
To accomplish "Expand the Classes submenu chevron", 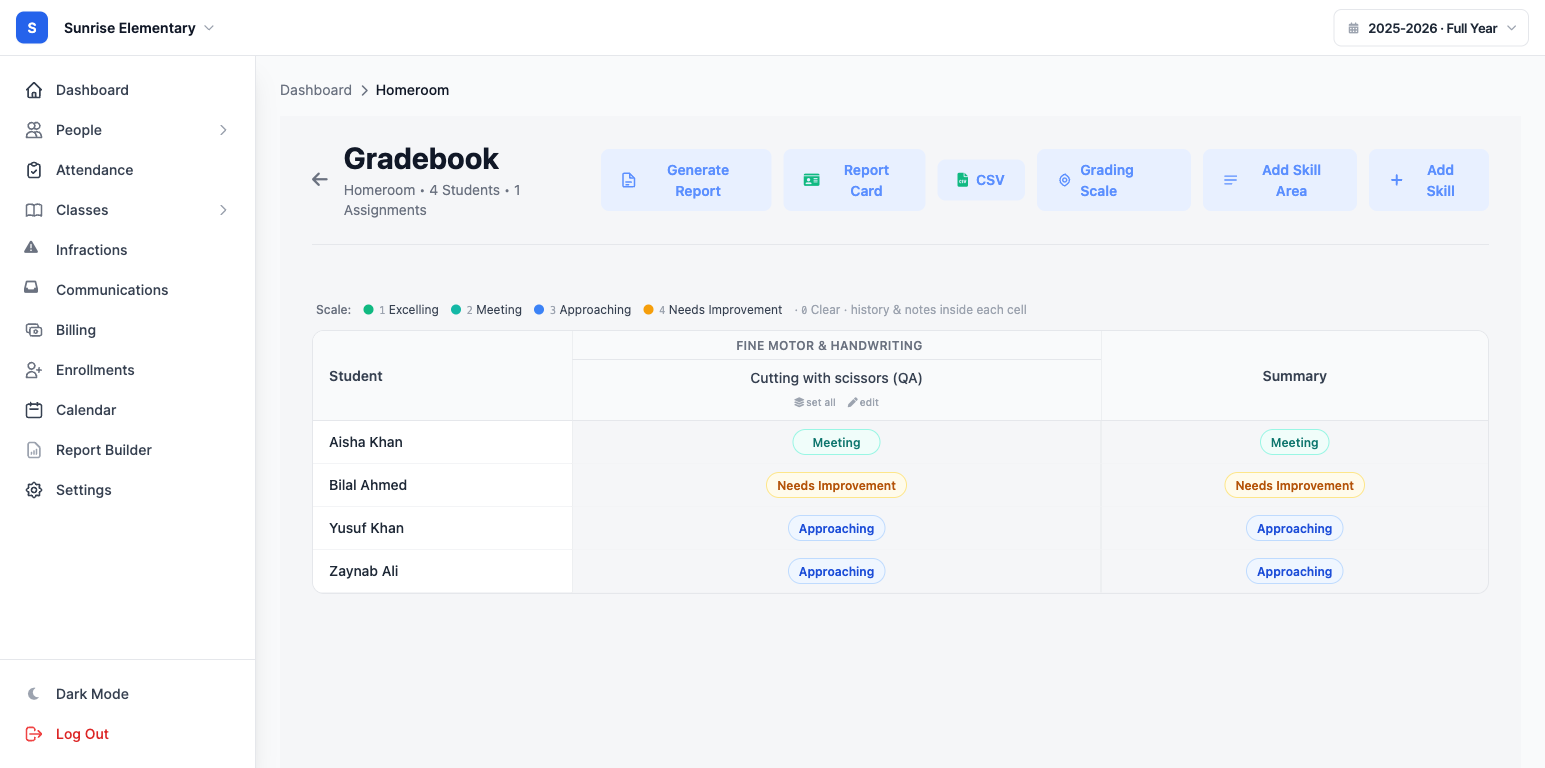I will (x=223, y=210).
